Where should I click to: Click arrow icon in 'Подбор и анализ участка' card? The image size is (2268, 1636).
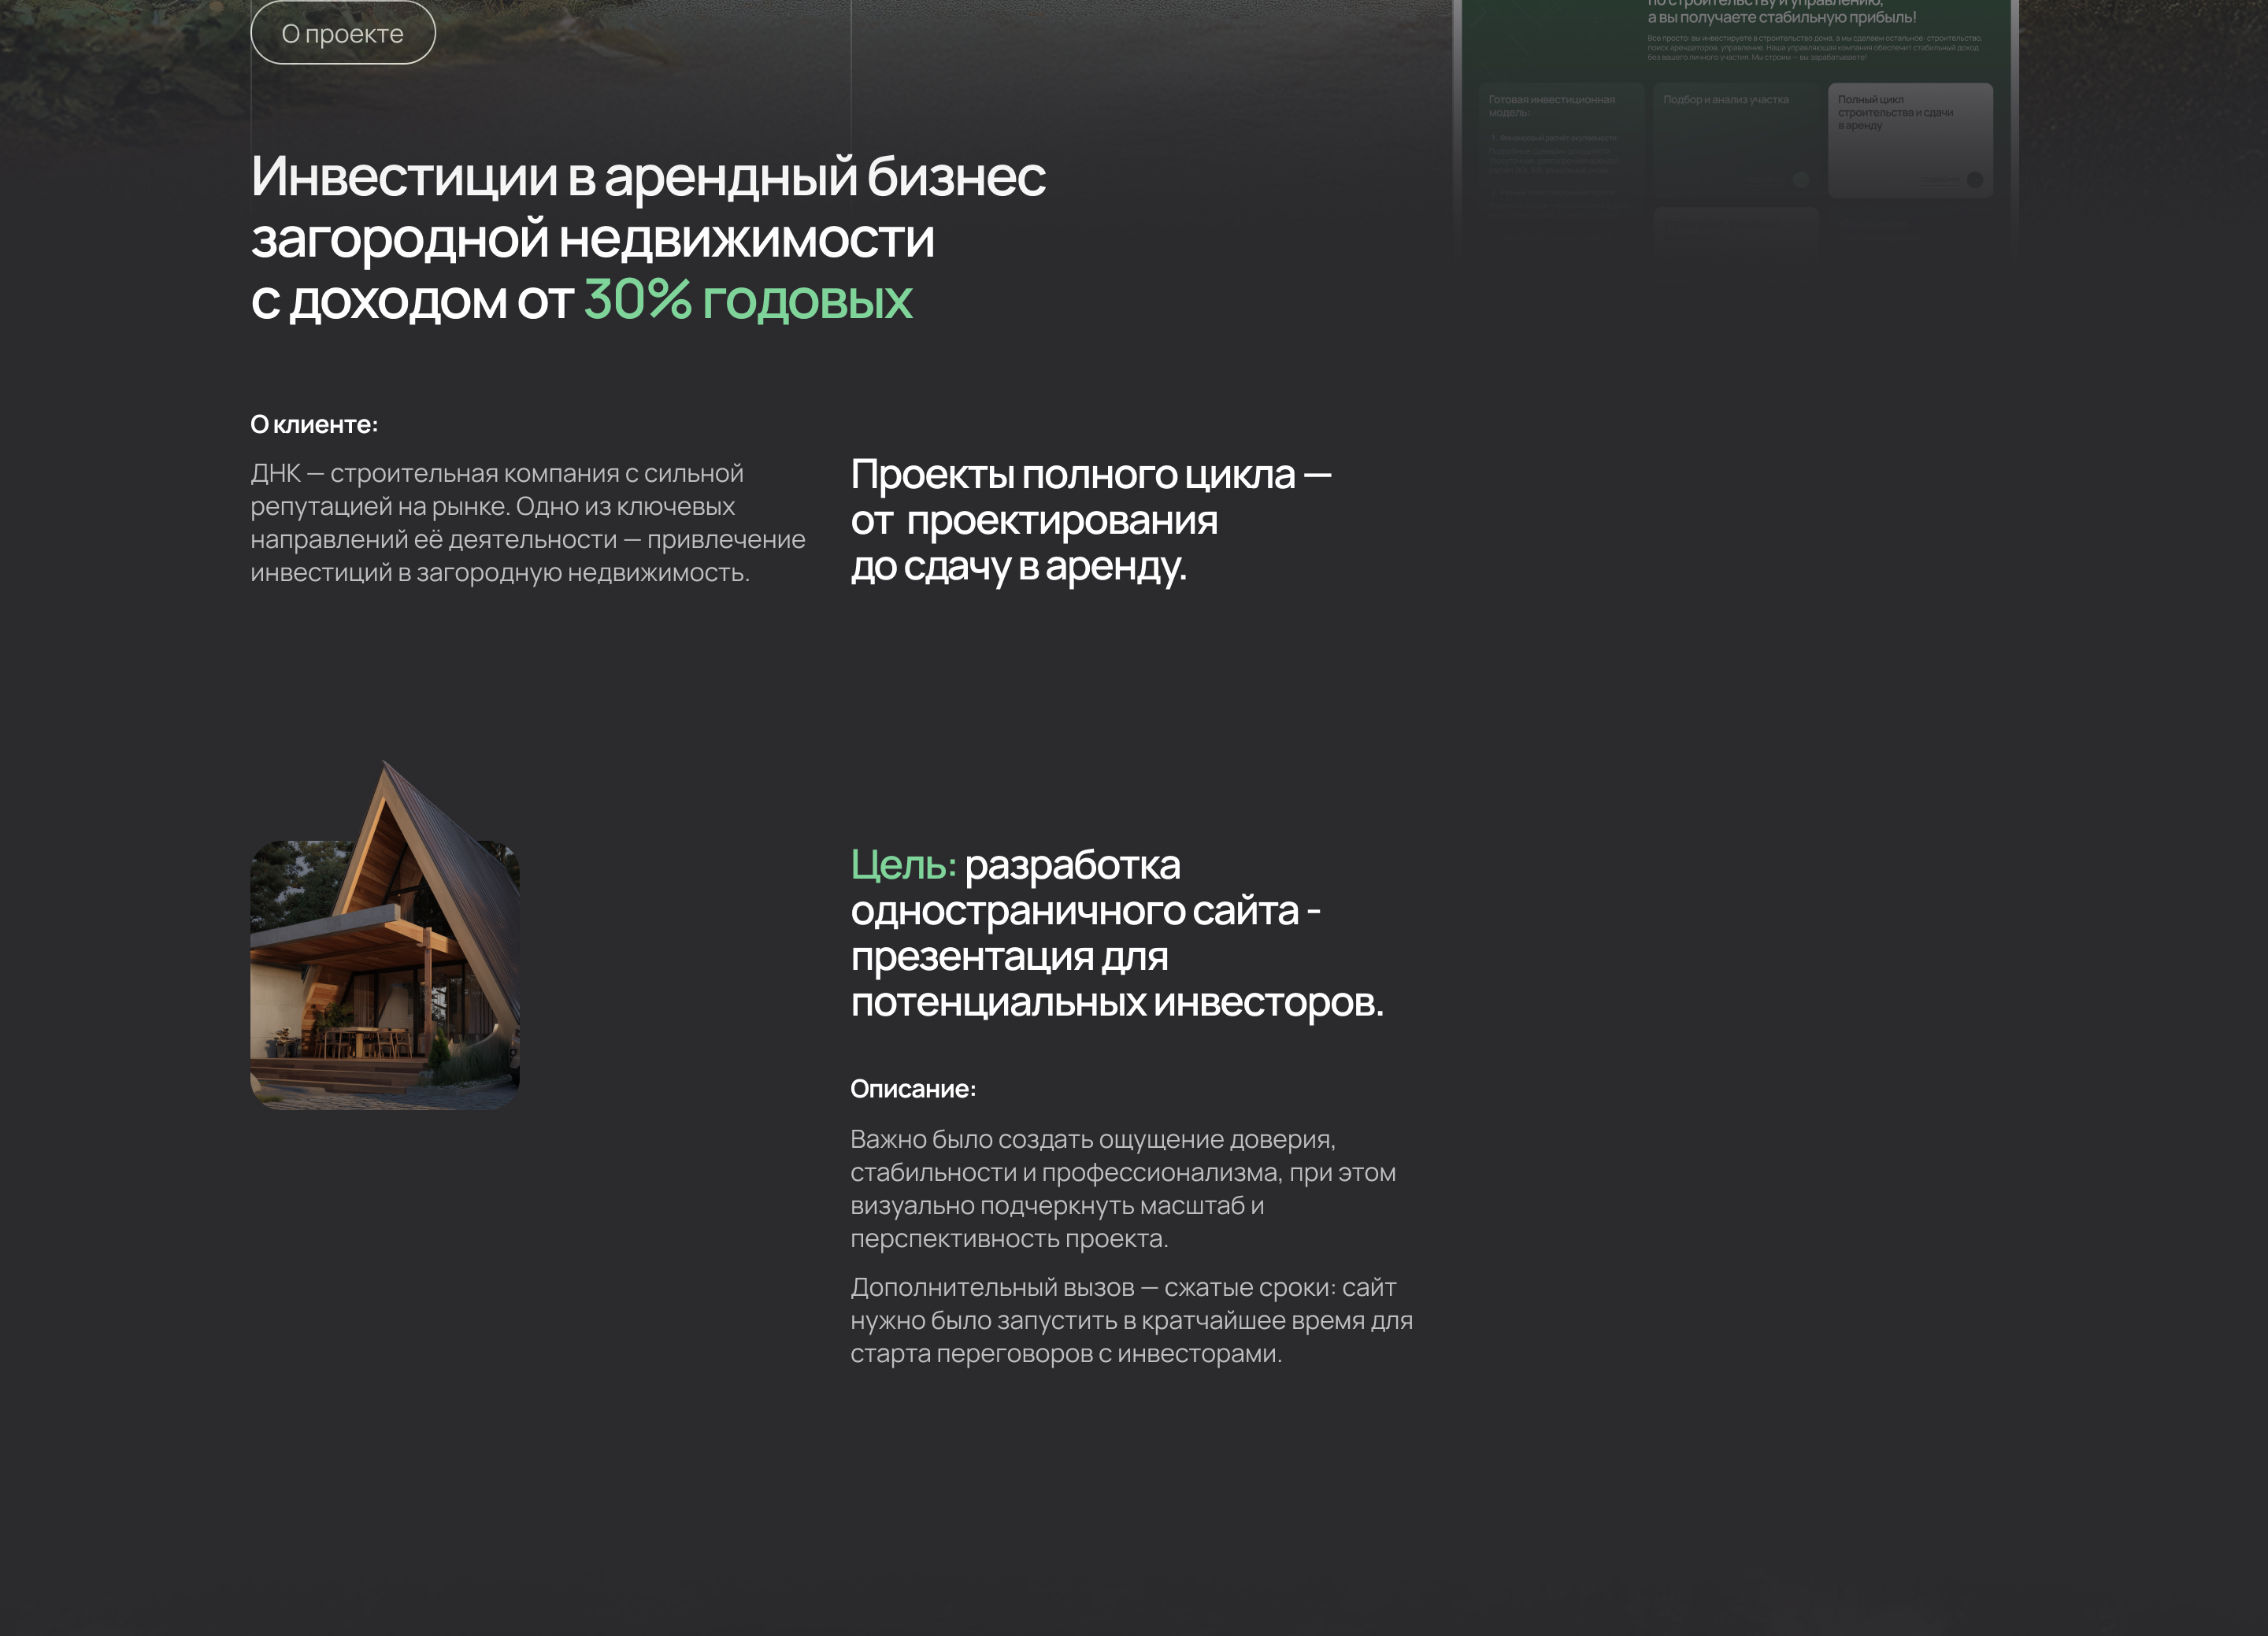(1801, 180)
